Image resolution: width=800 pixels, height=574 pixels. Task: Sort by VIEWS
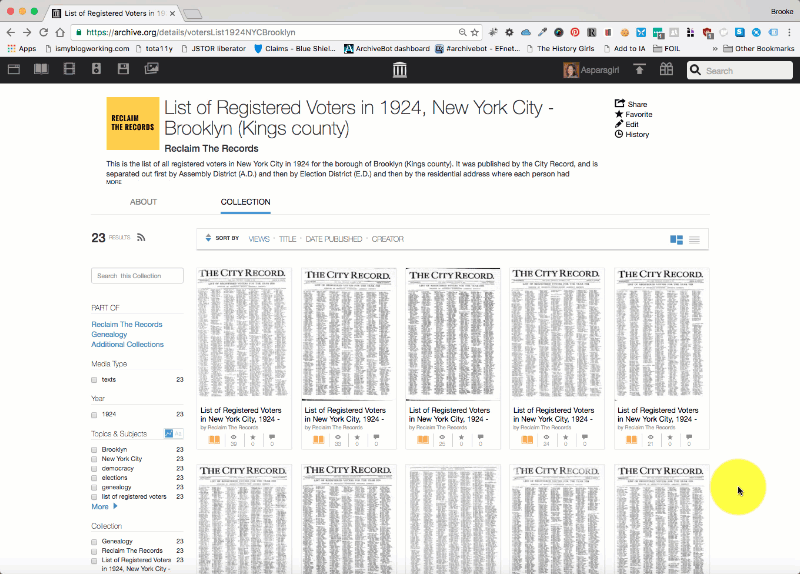click(259, 239)
